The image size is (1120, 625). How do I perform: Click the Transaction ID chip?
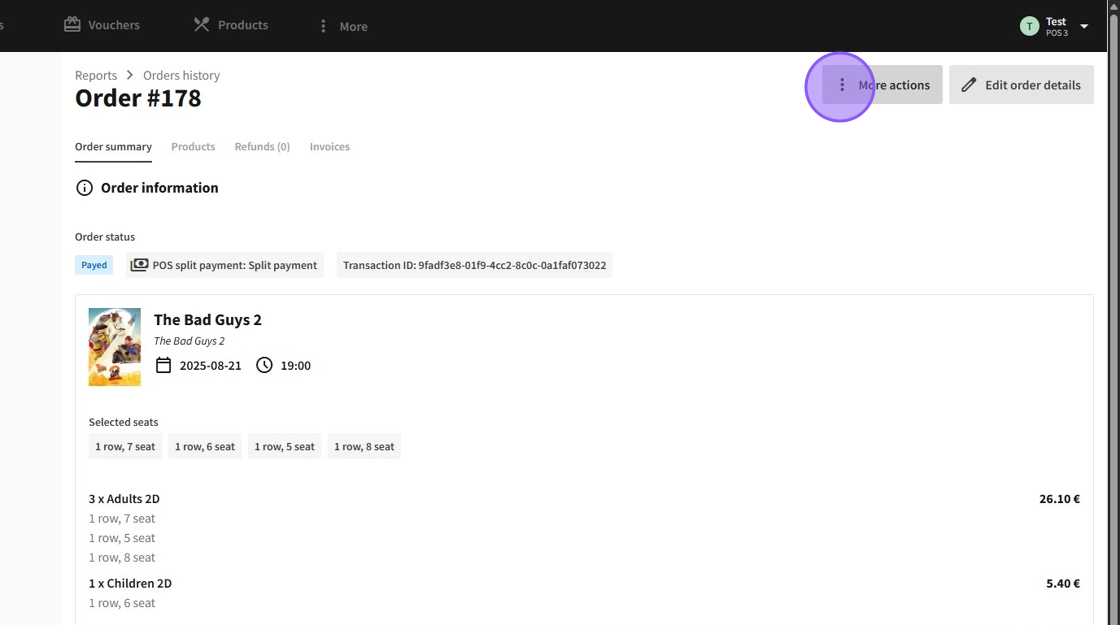tap(474, 265)
